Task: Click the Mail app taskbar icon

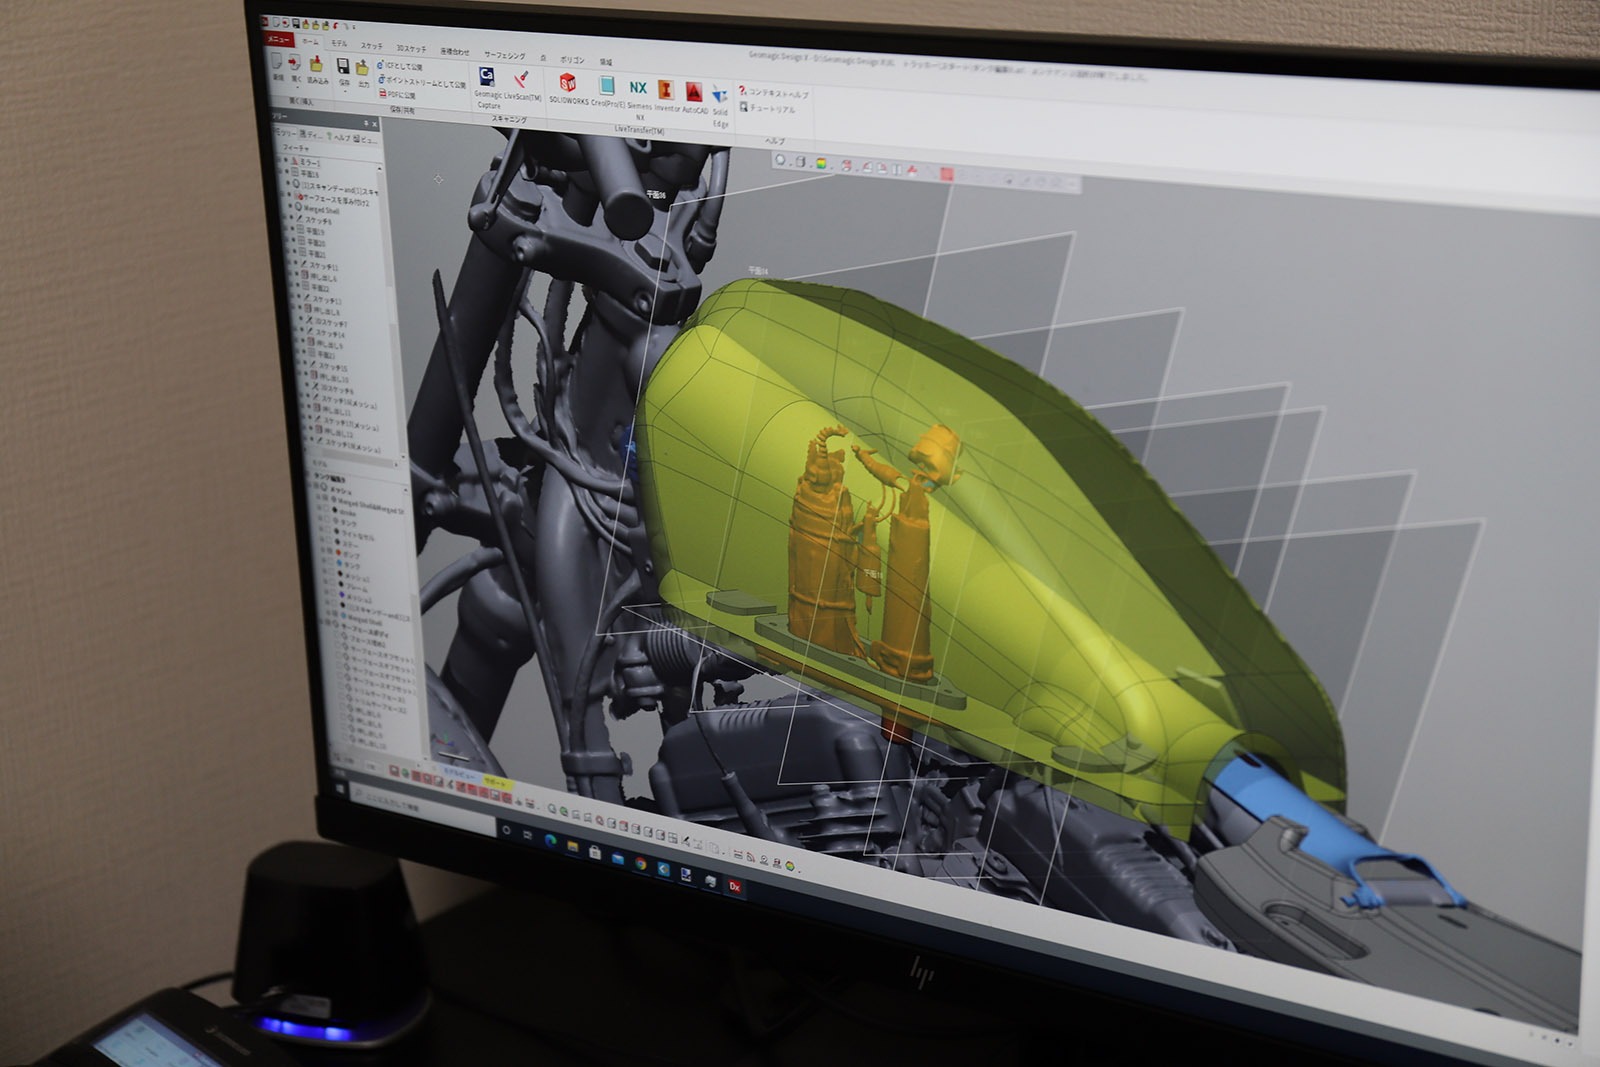Action: (x=617, y=858)
